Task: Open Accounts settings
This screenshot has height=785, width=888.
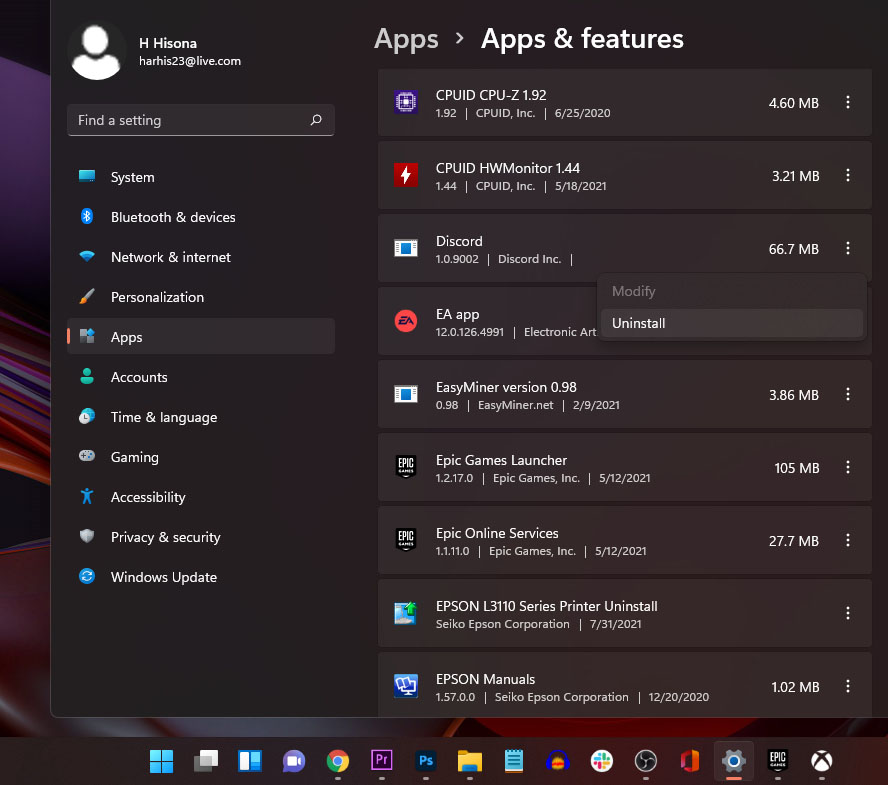Action: pos(200,377)
